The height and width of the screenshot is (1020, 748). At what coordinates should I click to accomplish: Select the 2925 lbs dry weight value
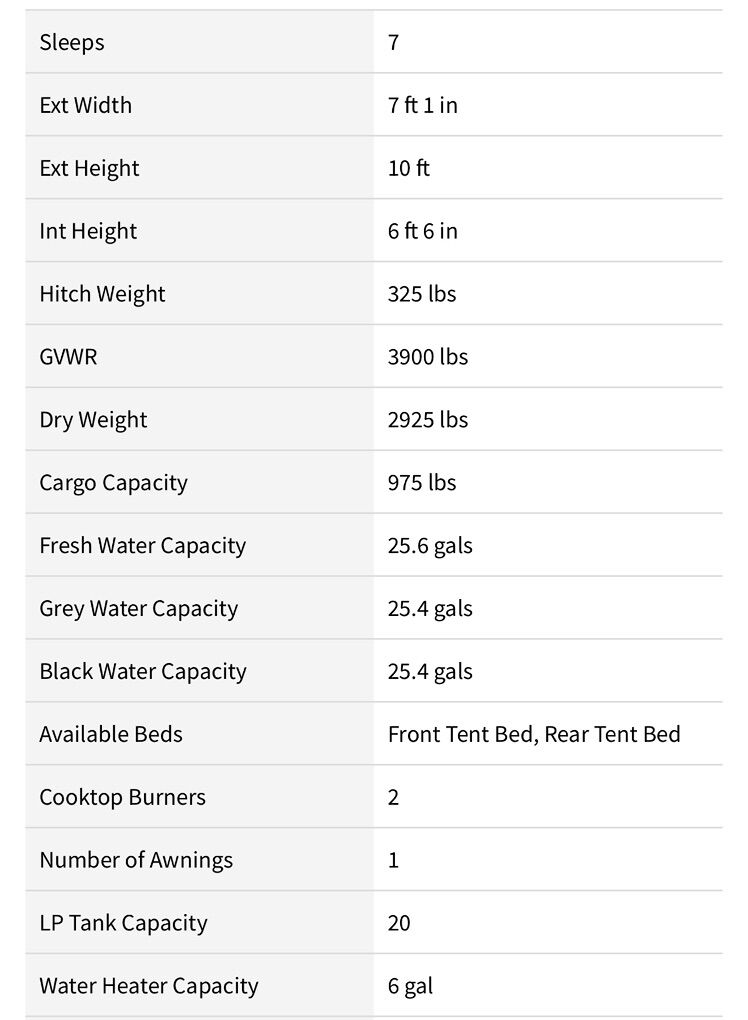point(427,420)
